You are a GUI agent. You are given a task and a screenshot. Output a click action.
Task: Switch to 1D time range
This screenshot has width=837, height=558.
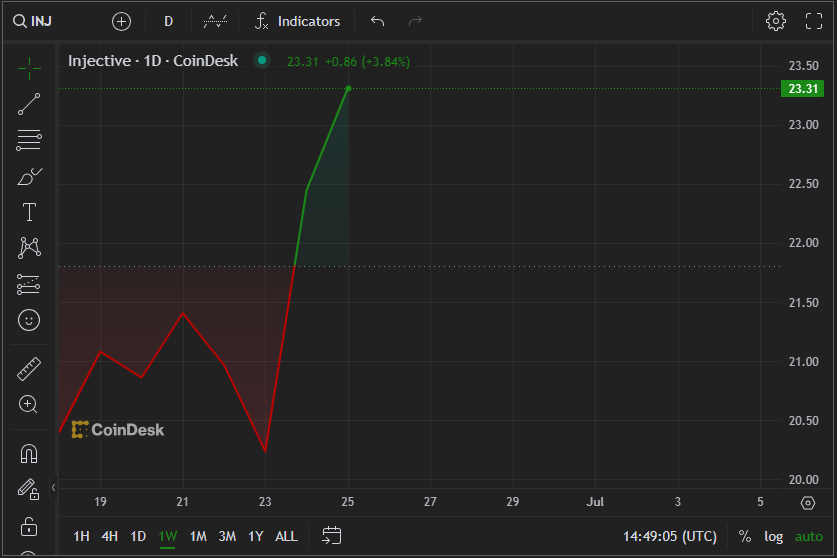[x=138, y=536]
